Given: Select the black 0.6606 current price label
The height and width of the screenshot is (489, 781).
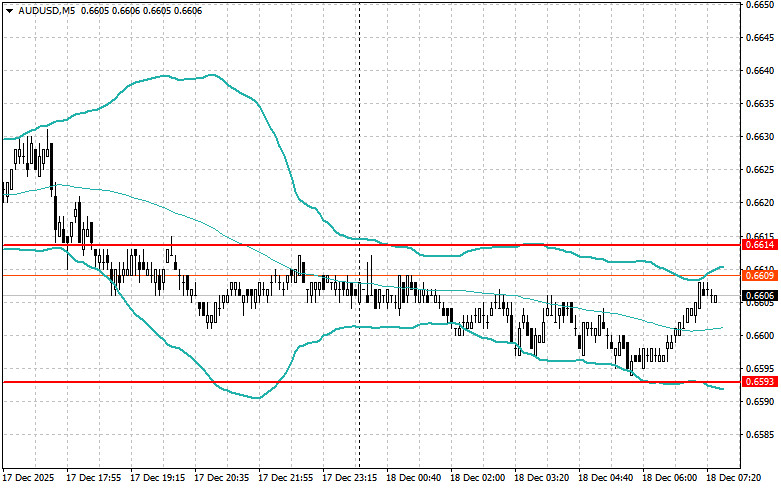Looking at the screenshot, I should click(x=760, y=296).
